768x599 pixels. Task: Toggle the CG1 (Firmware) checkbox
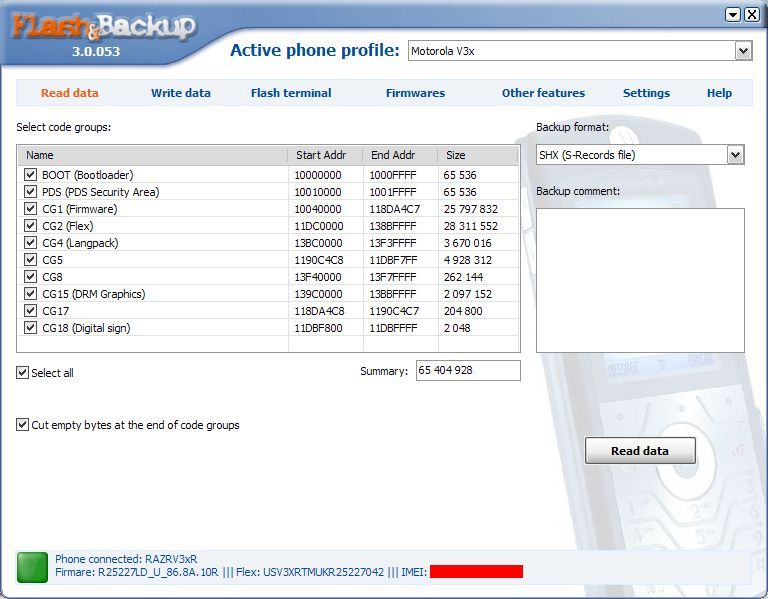pos(30,209)
